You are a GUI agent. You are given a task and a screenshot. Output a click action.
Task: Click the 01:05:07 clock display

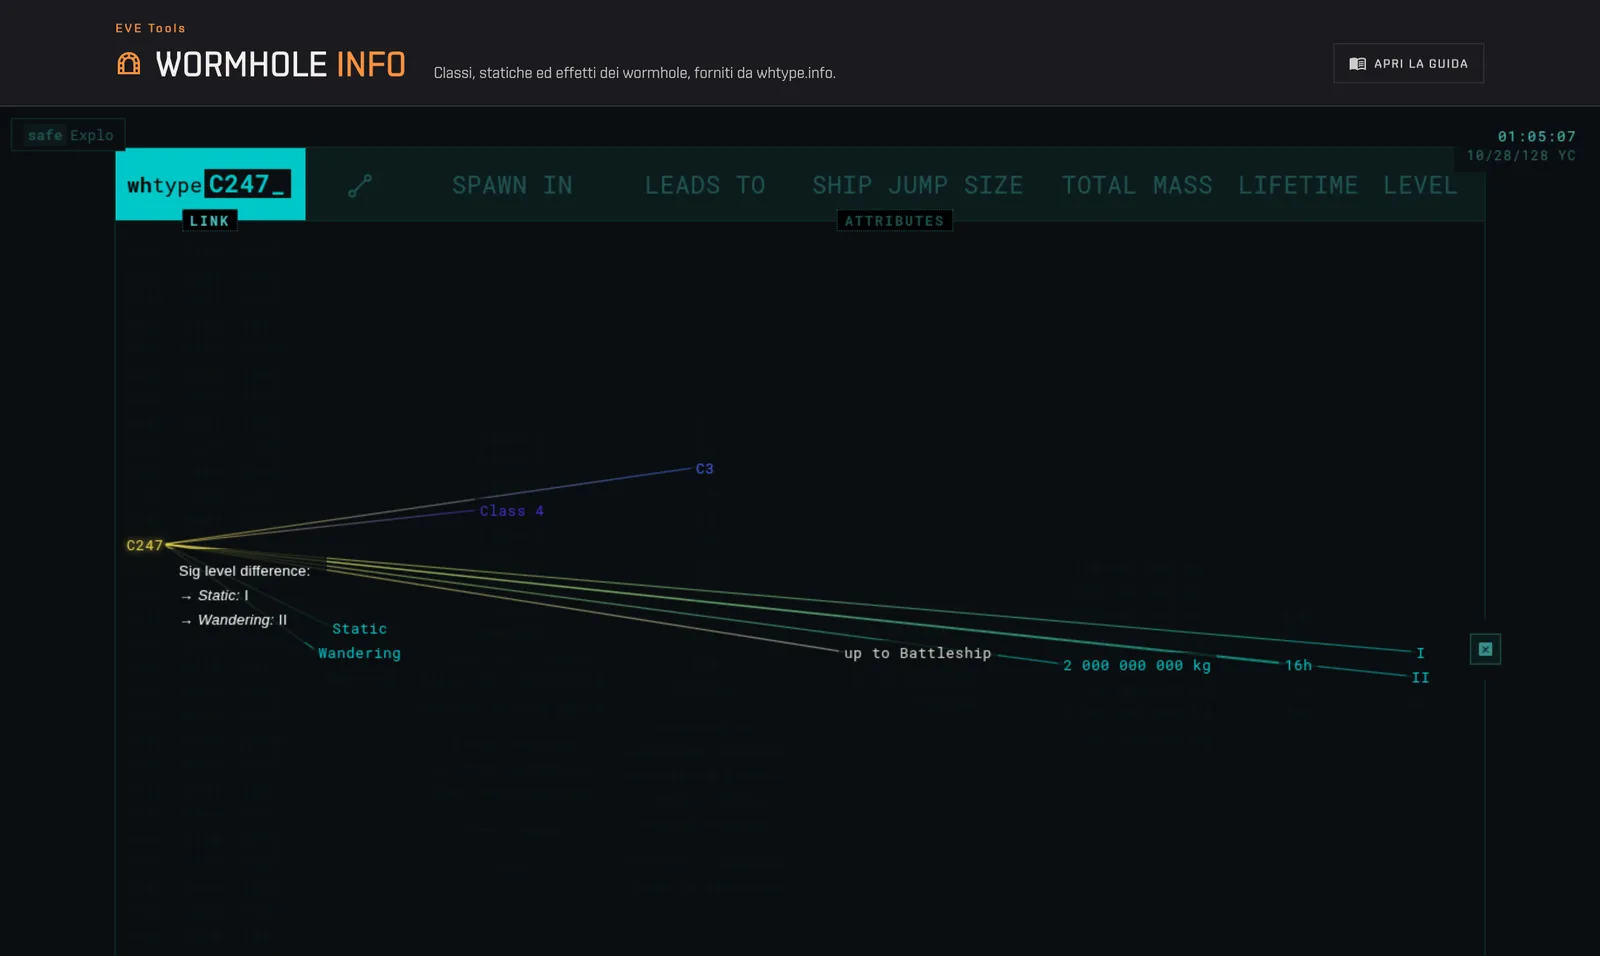[1536, 136]
